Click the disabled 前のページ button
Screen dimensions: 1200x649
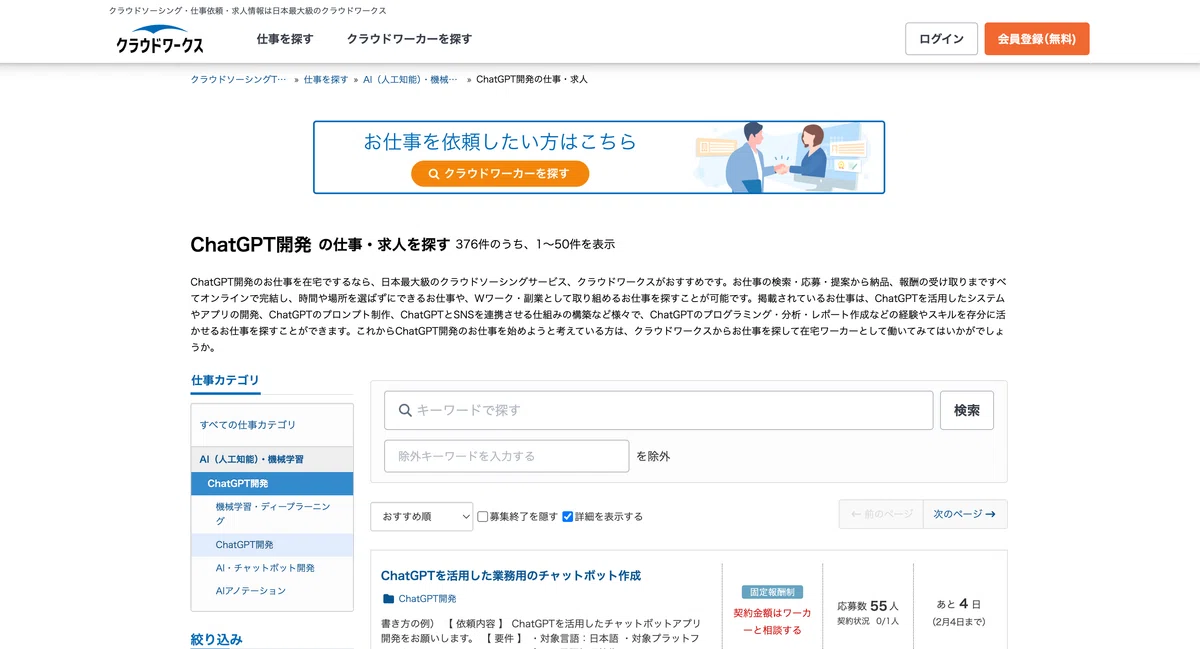[x=881, y=514]
